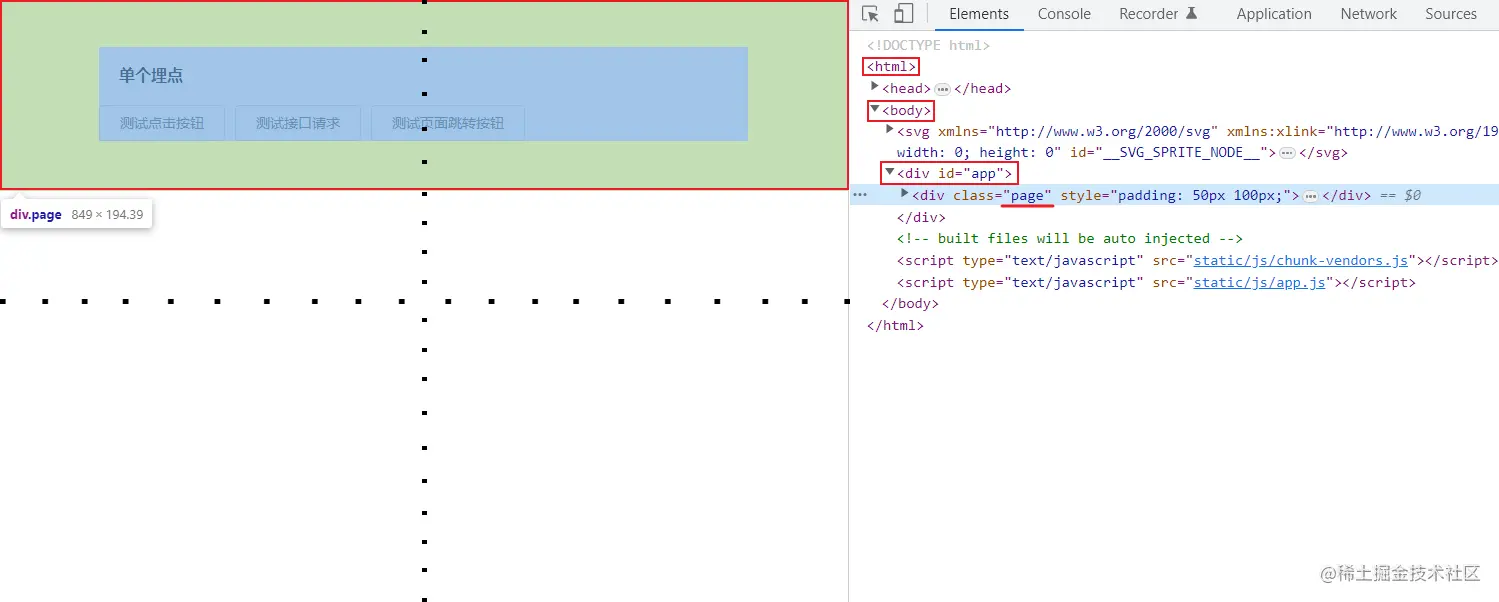Click the 测试接口请求 button
1499x602 pixels.
(x=298, y=123)
